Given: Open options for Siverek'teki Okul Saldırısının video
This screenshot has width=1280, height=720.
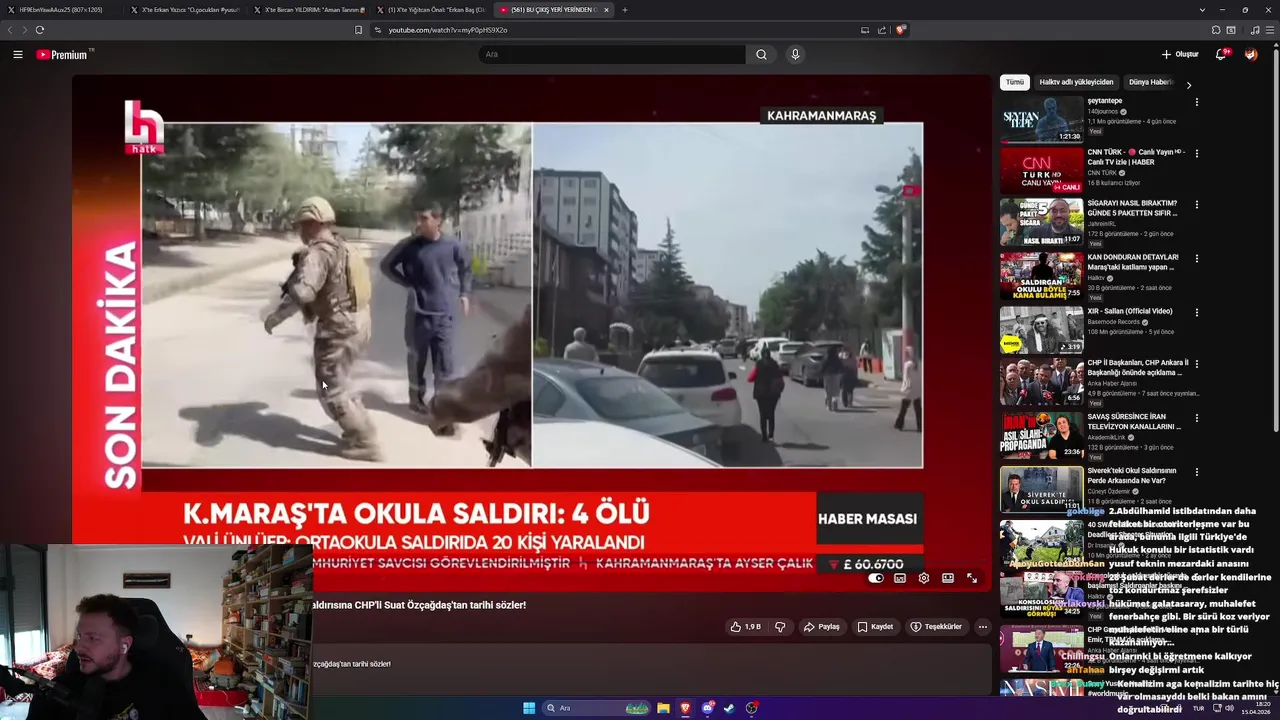Looking at the screenshot, I should pos(1196,472).
